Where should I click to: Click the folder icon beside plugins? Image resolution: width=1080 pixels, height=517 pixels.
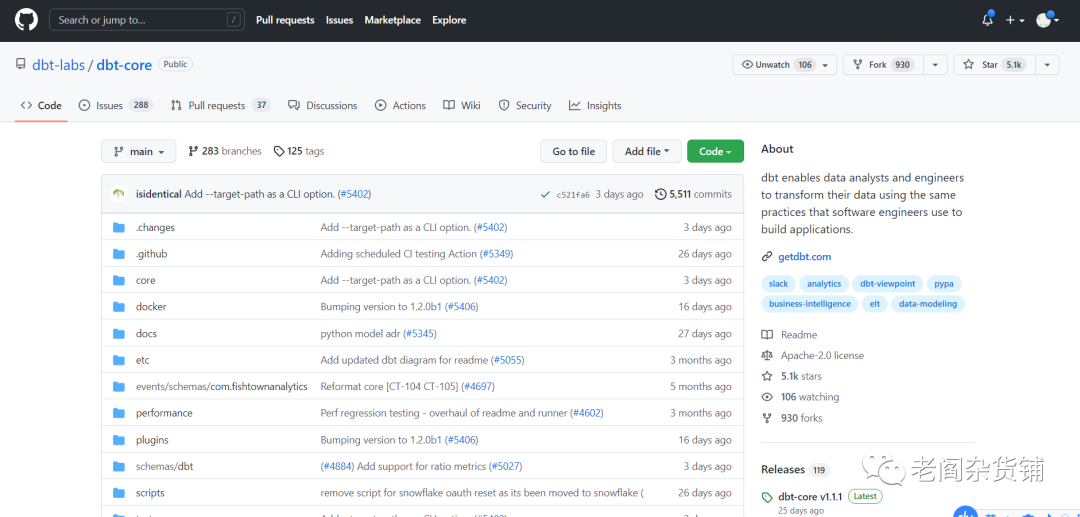(118, 440)
